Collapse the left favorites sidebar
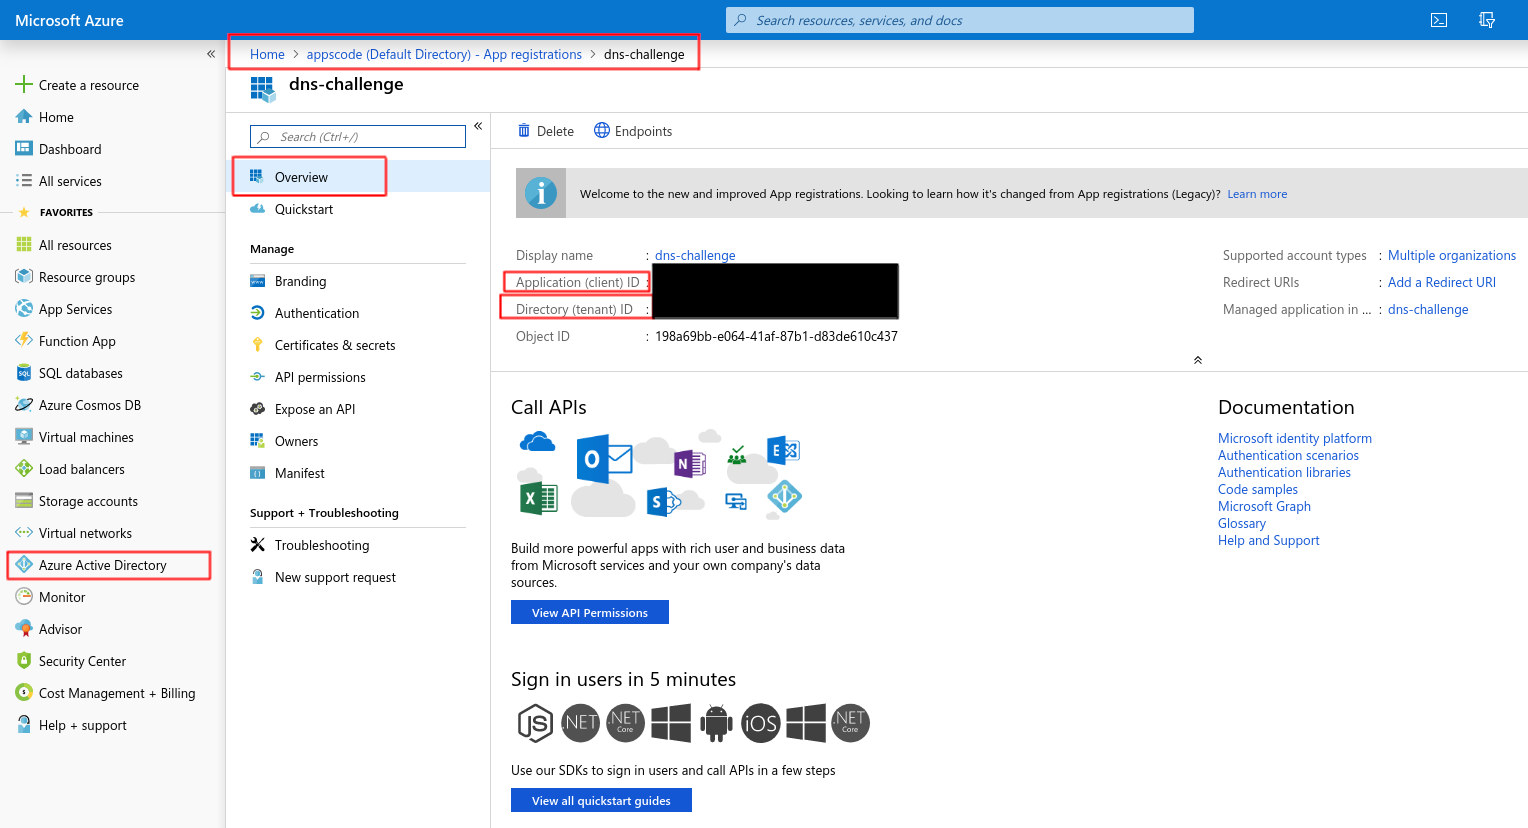The width and height of the screenshot is (1528, 828). 211,54
